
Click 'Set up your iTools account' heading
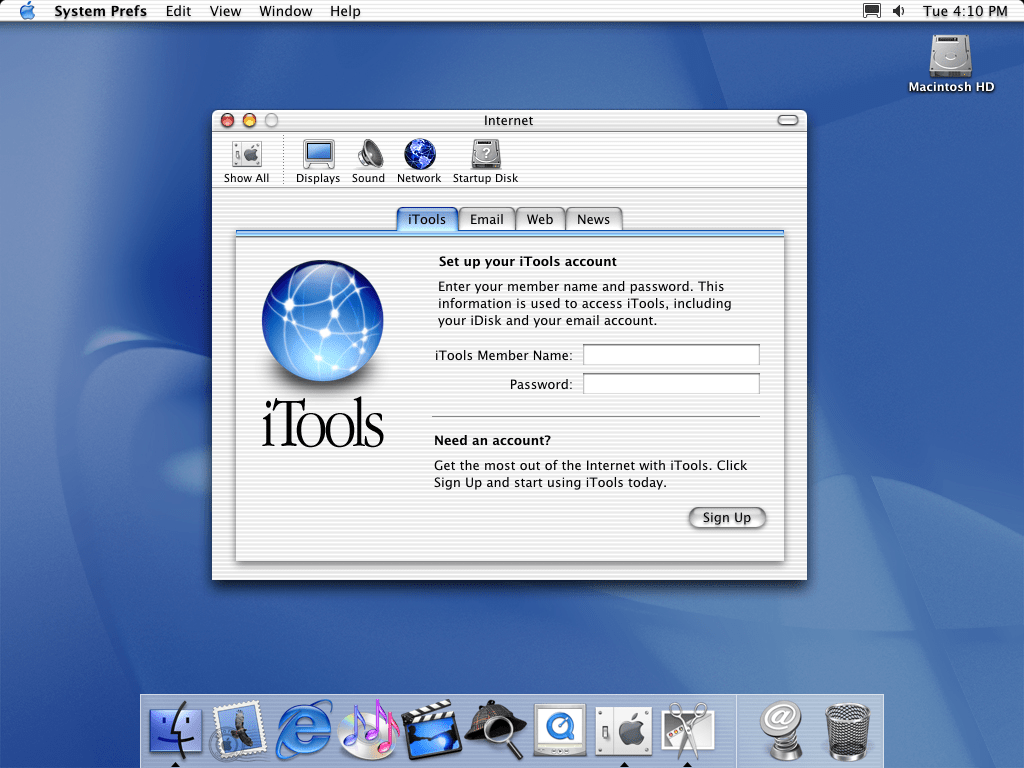[528, 261]
